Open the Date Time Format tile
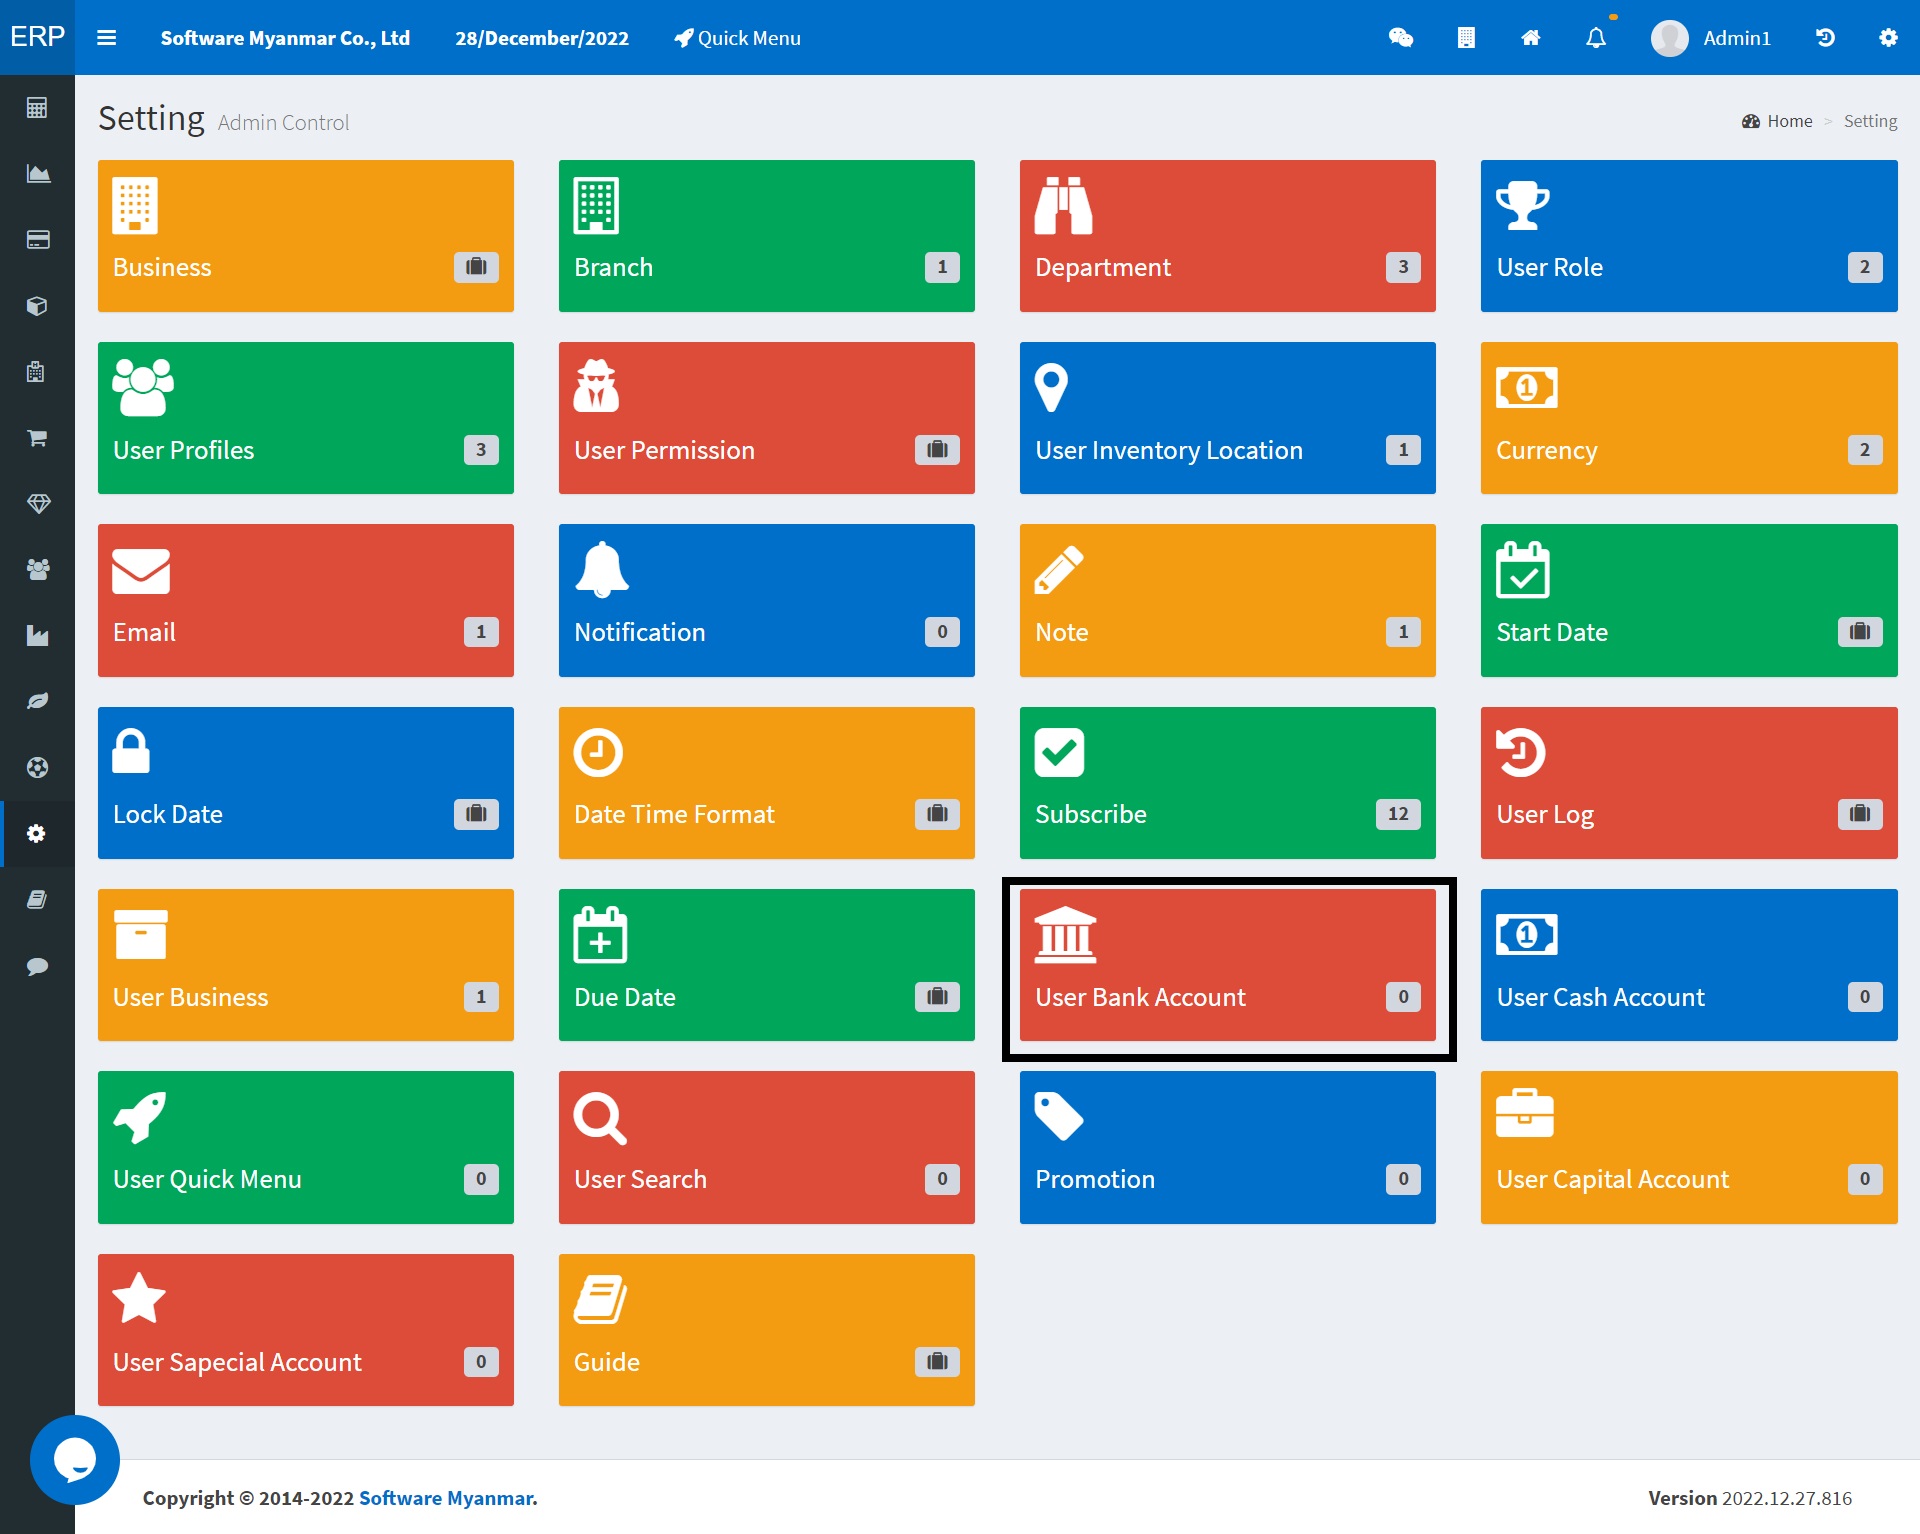Viewport: 1920px width, 1534px height. tap(767, 783)
